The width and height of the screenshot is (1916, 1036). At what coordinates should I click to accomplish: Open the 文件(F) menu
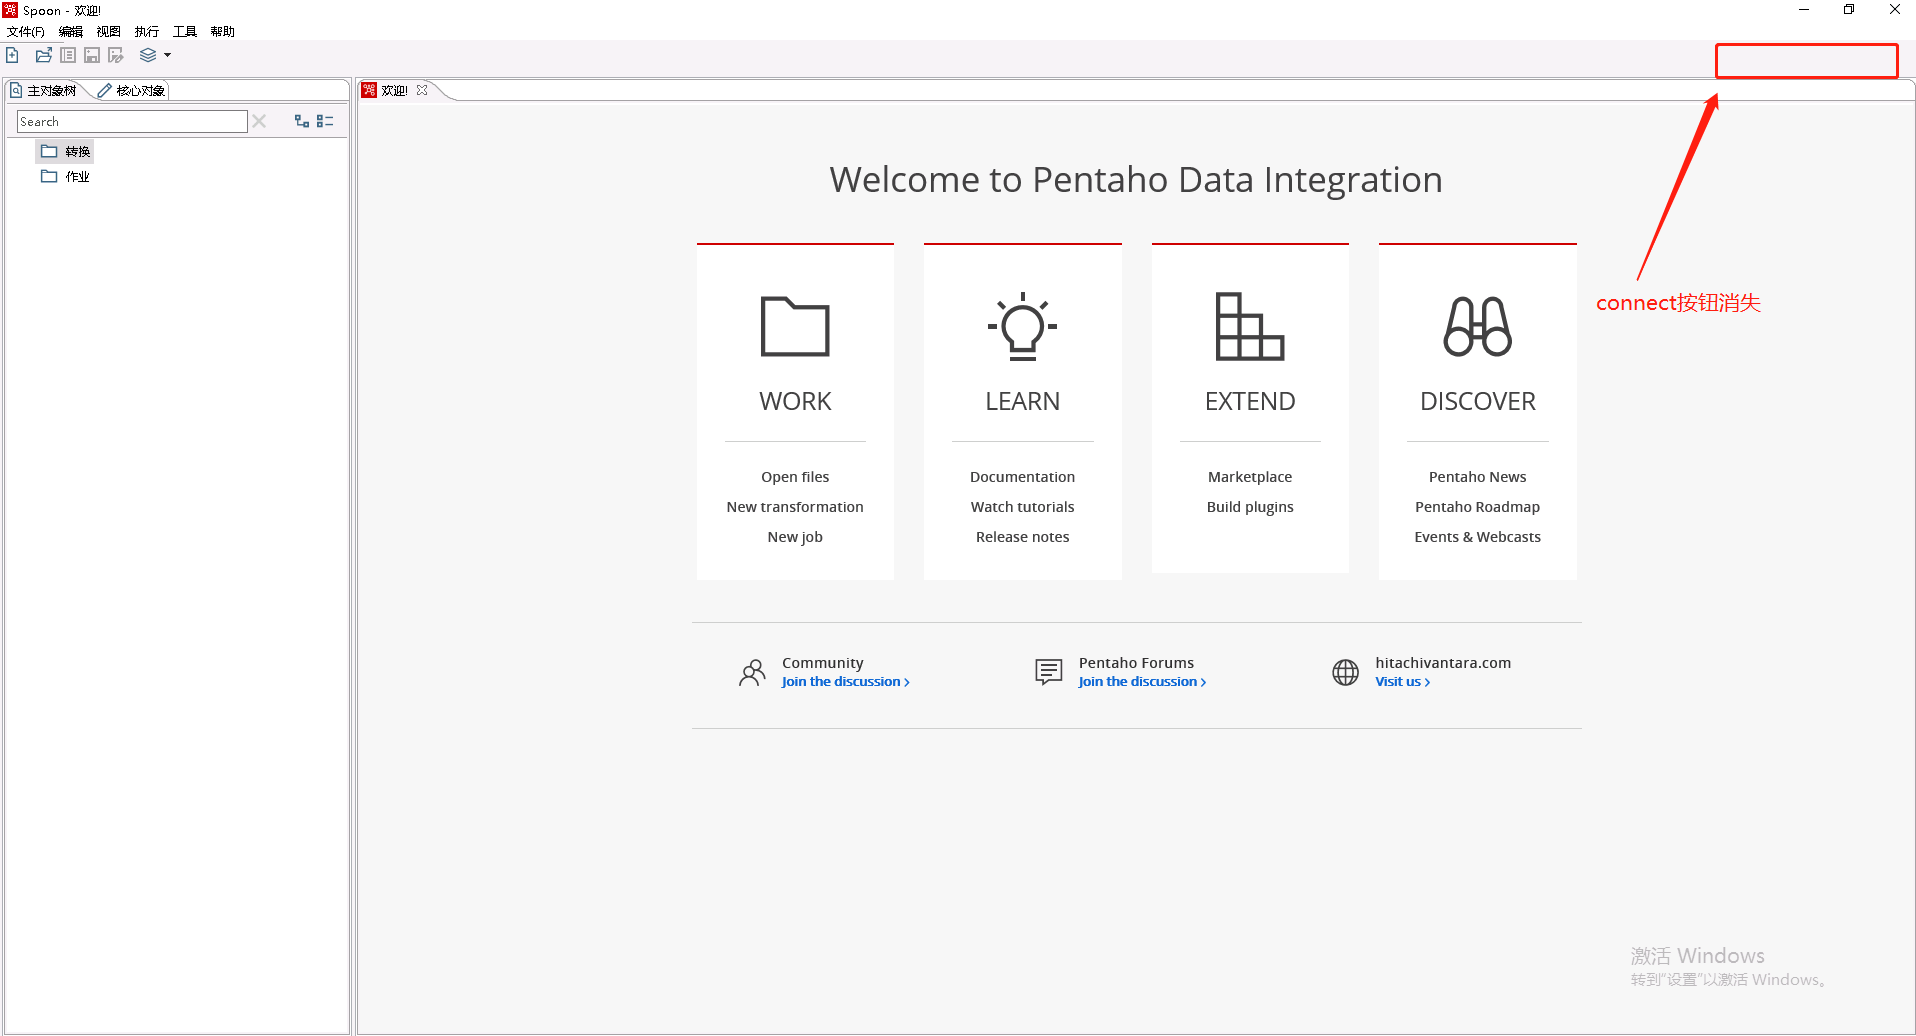[x=26, y=32]
